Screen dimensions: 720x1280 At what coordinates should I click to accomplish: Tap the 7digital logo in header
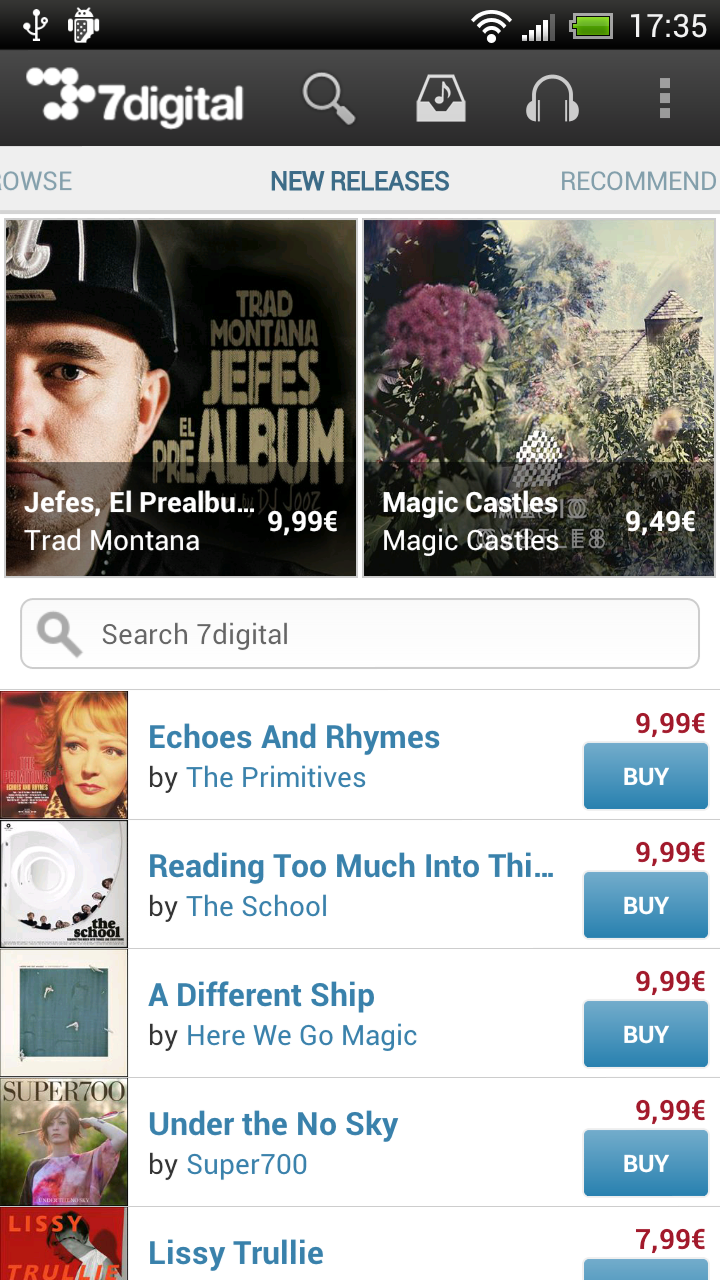coord(134,99)
